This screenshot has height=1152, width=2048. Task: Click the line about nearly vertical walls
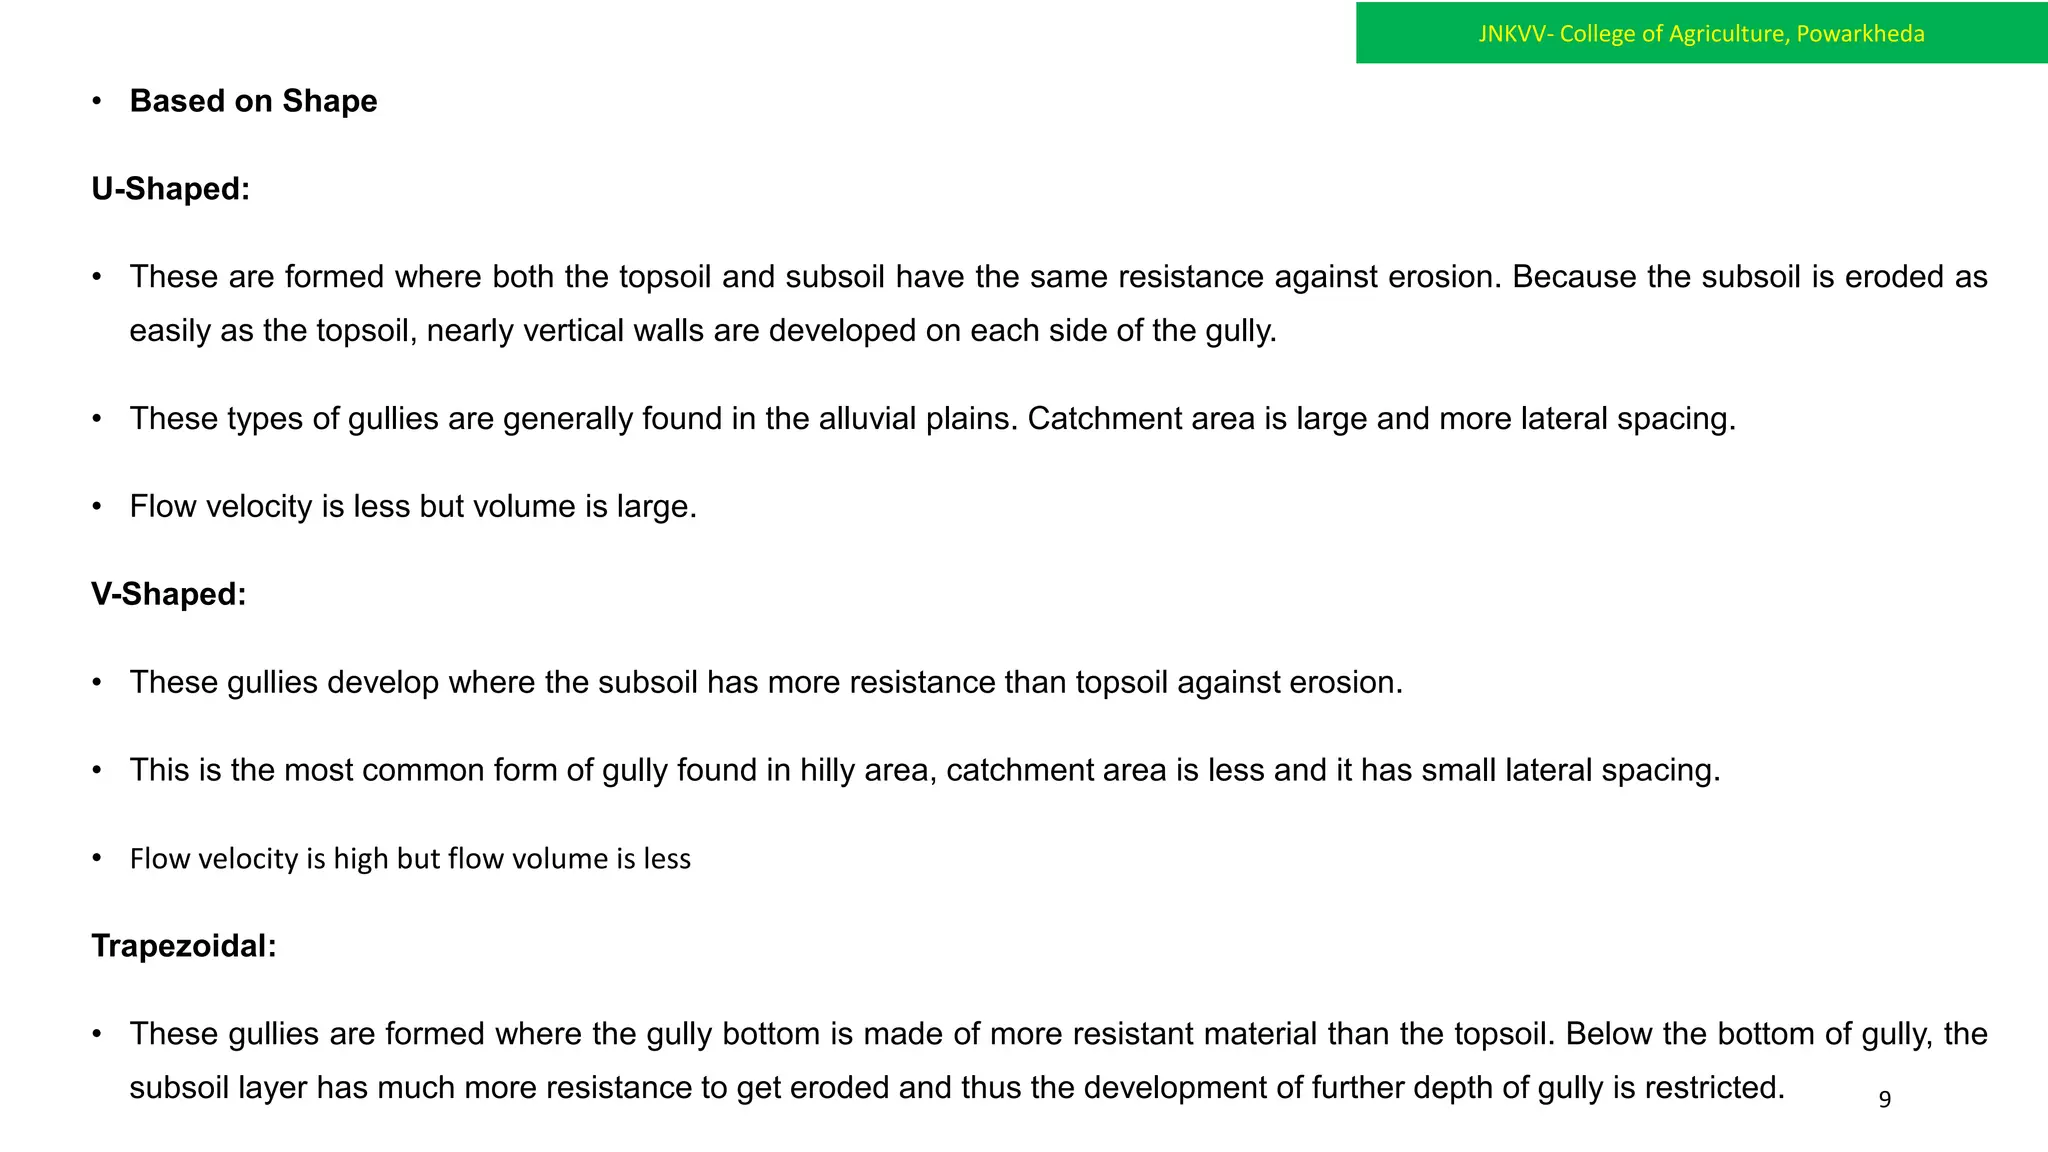pyautogui.click(x=703, y=331)
